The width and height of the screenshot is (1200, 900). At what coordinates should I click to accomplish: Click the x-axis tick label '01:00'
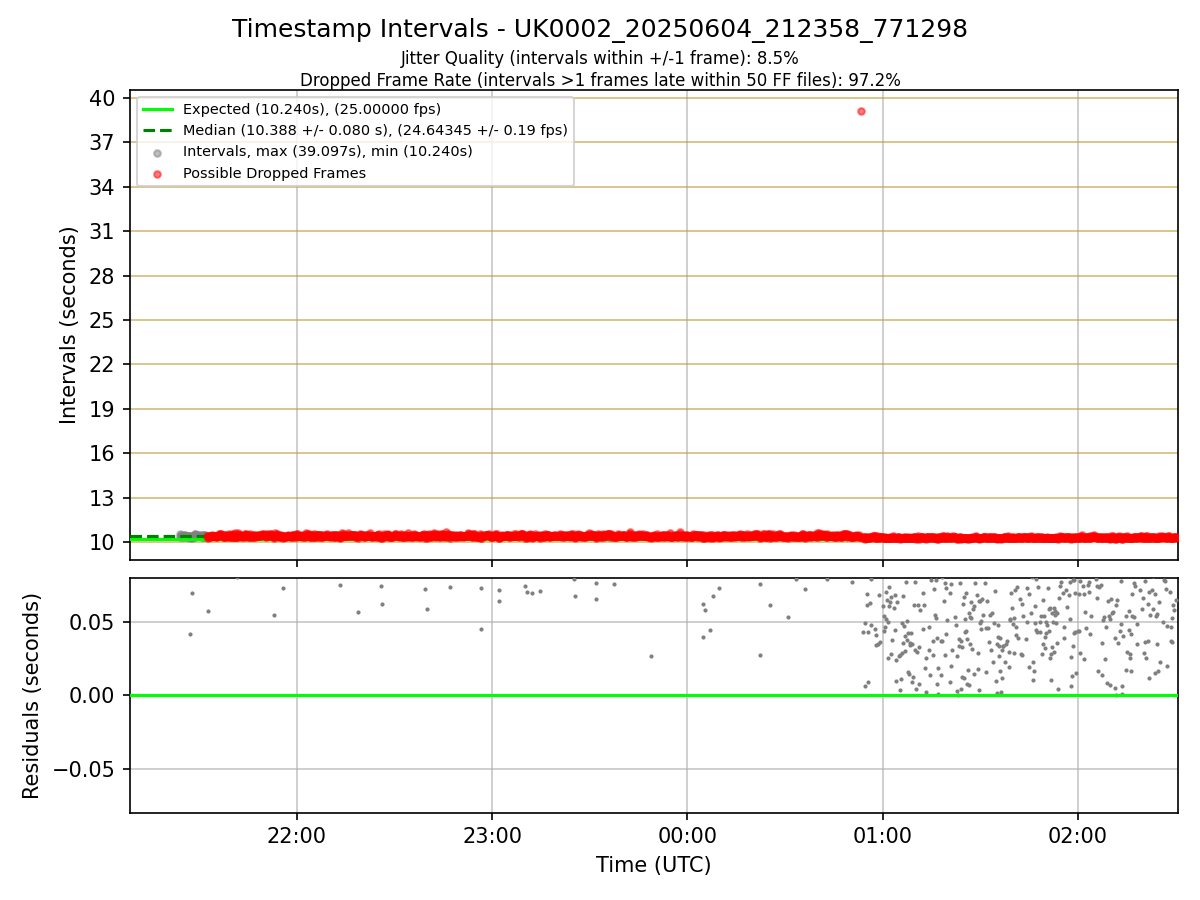tap(882, 834)
